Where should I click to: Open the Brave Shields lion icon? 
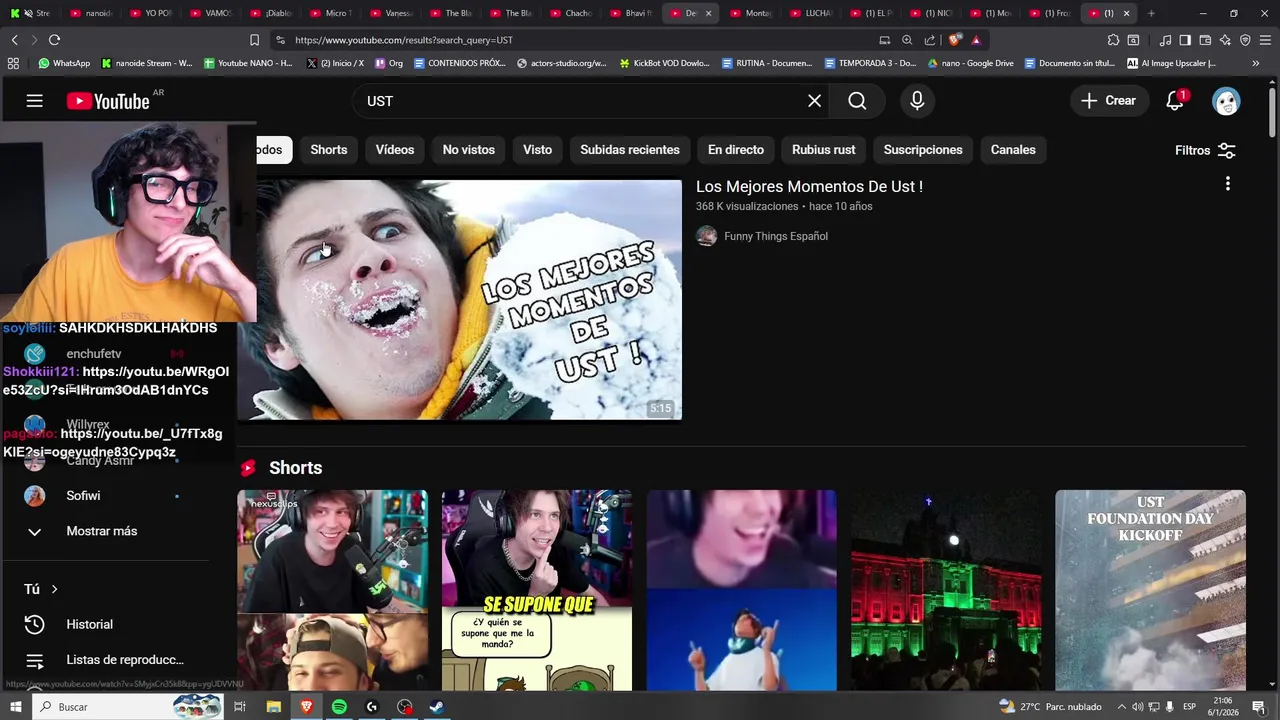pyautogui.click(x=955, y=40)
